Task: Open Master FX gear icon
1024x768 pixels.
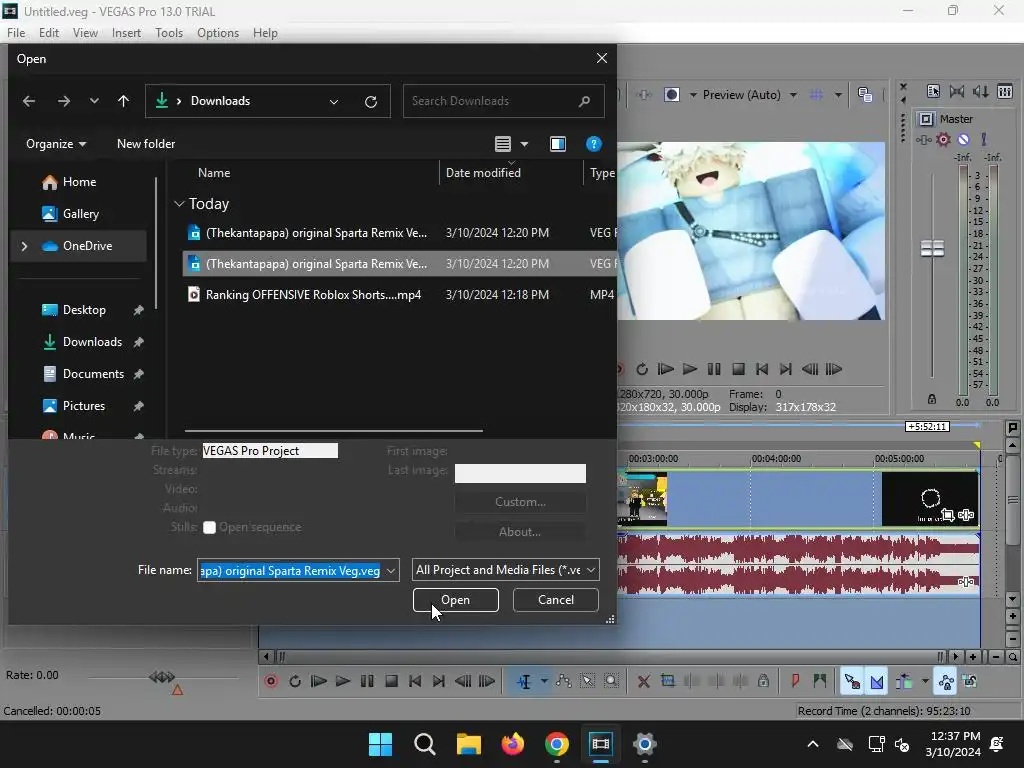Action: tap(943, 139)
